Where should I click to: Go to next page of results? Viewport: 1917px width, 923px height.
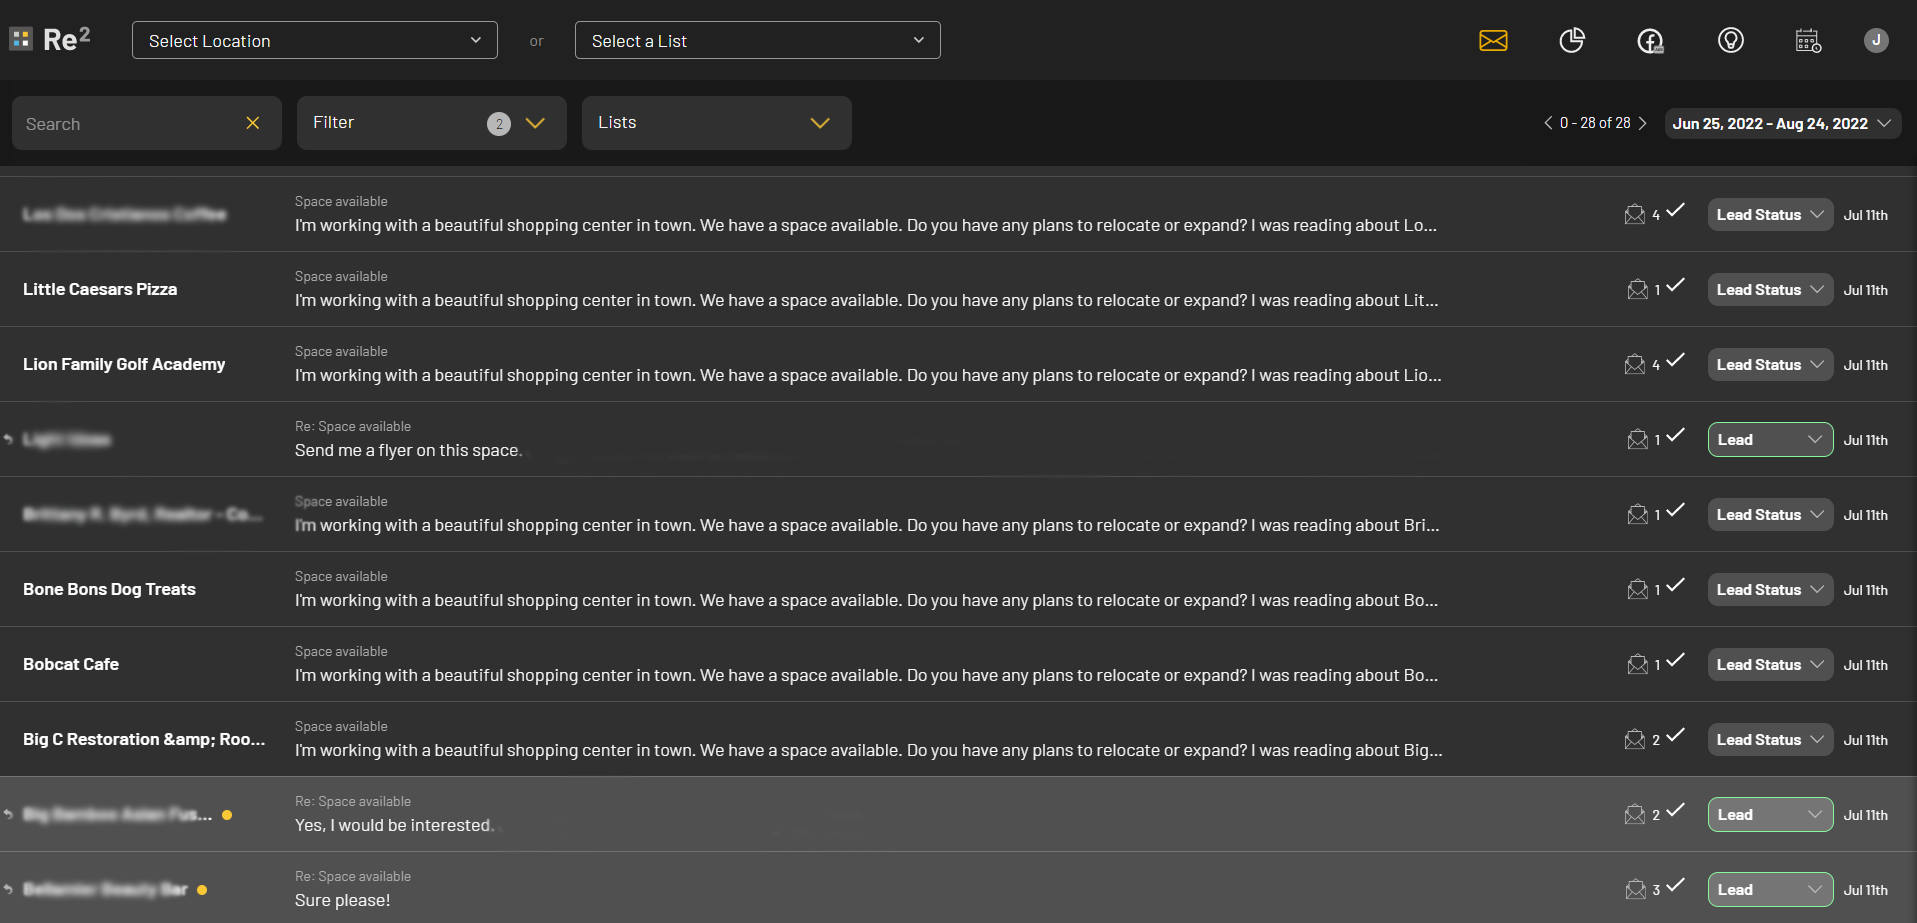tap(1642, 123)
